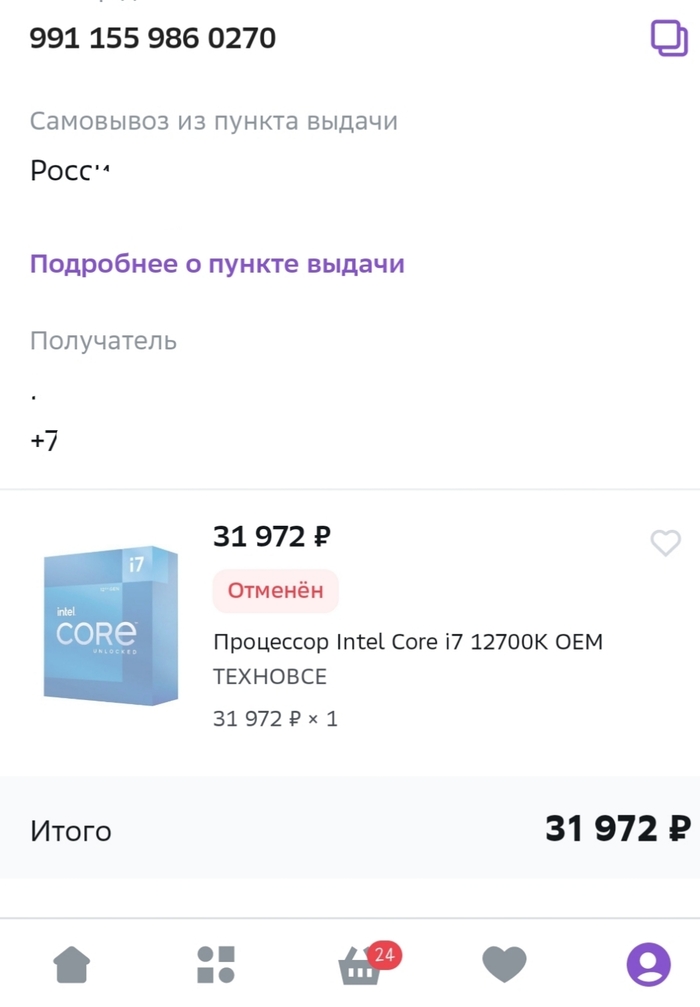Open seller ТЕХНОВСЕ page
700x1007 pixels.
[270, 677]
